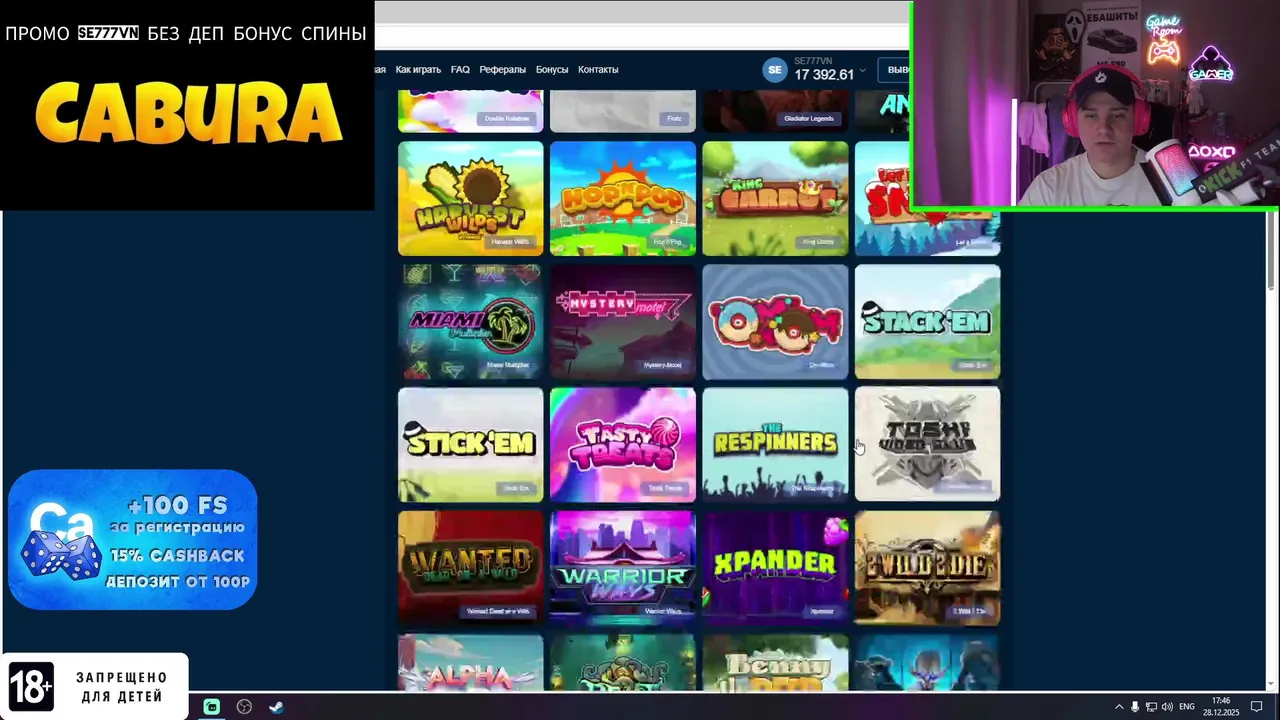Open the Warrior Ways game

622,568
